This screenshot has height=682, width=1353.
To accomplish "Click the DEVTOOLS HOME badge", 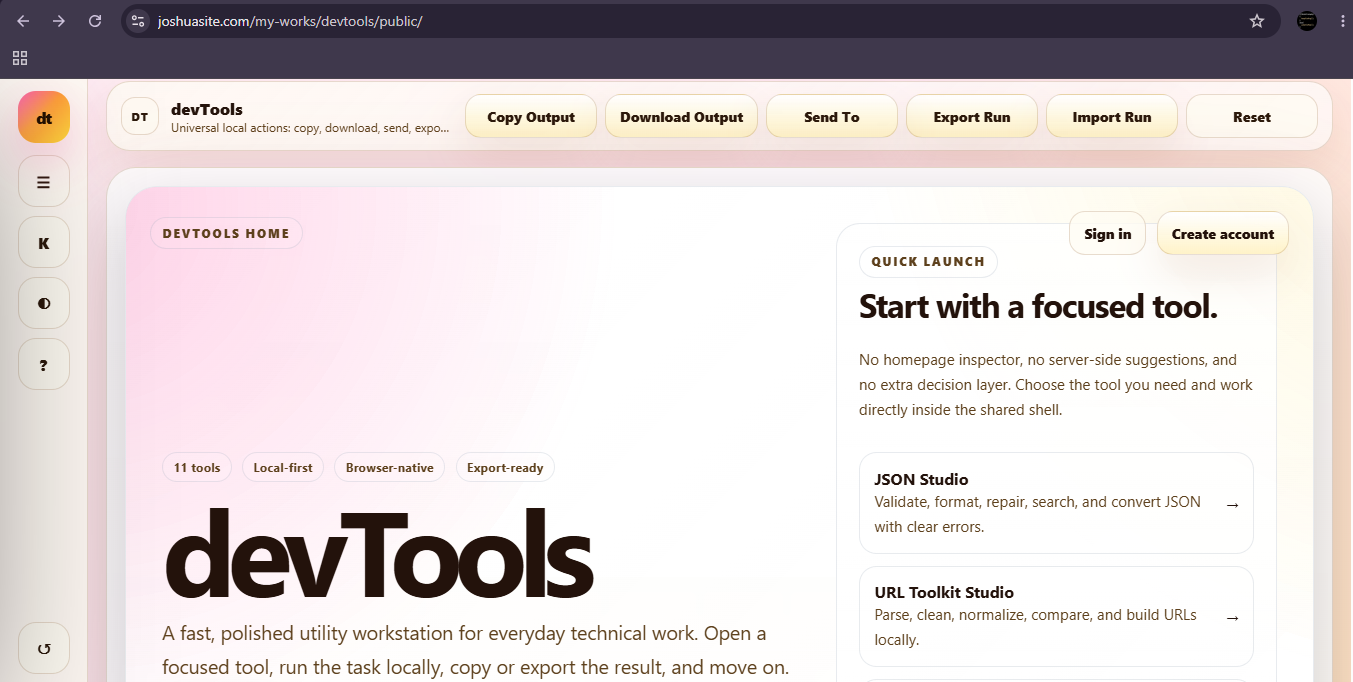I will [226, 234].
